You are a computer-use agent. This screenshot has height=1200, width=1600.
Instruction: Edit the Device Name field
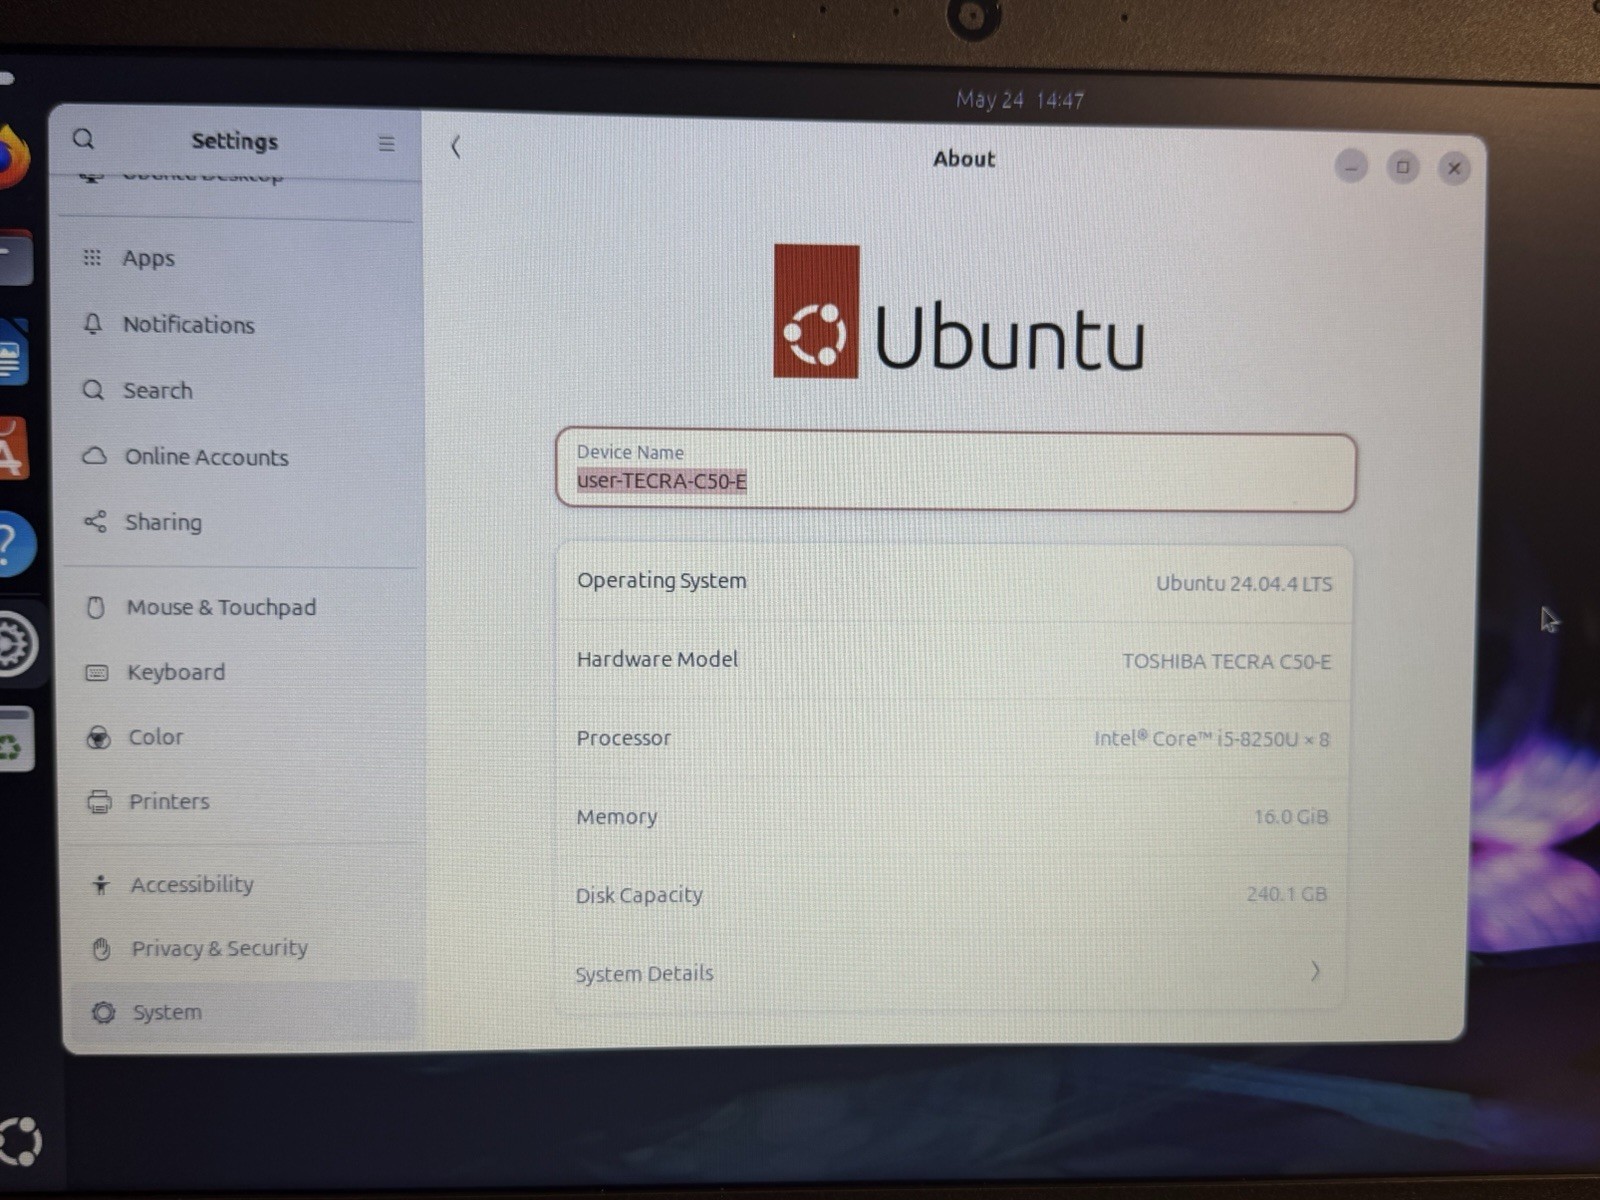pos(955,470)
